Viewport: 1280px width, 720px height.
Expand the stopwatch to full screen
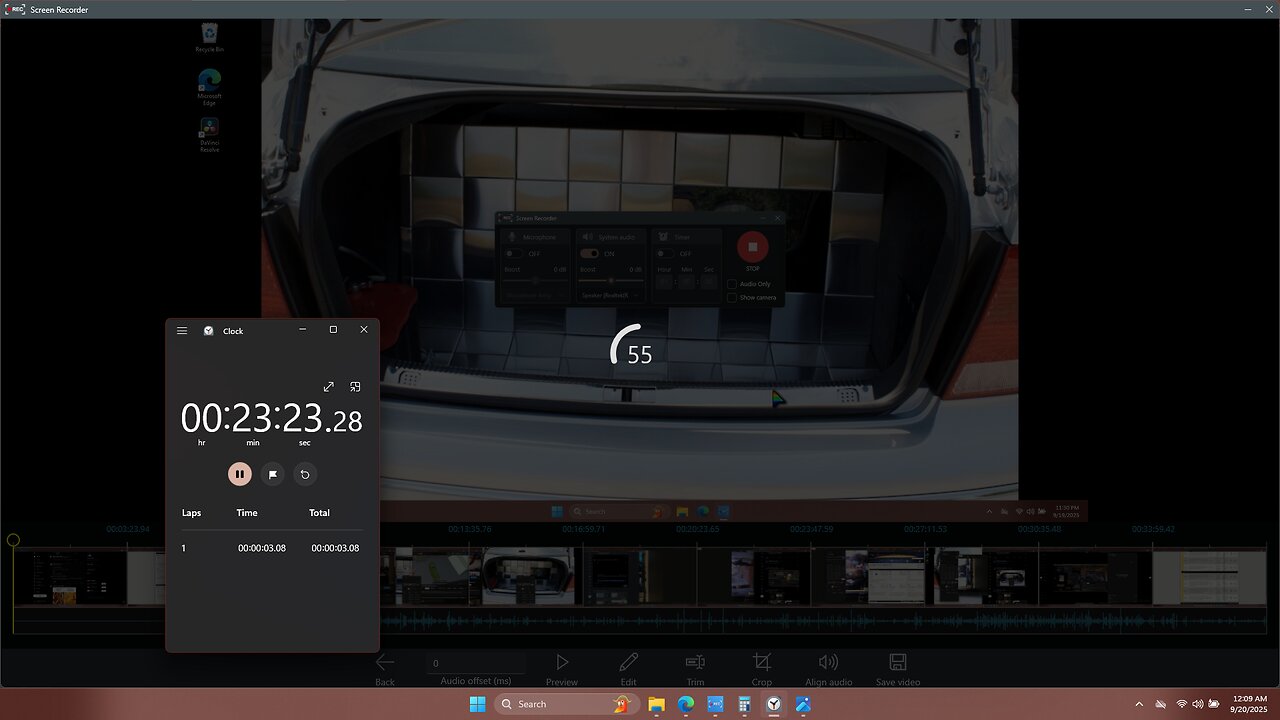pos(328,387)
